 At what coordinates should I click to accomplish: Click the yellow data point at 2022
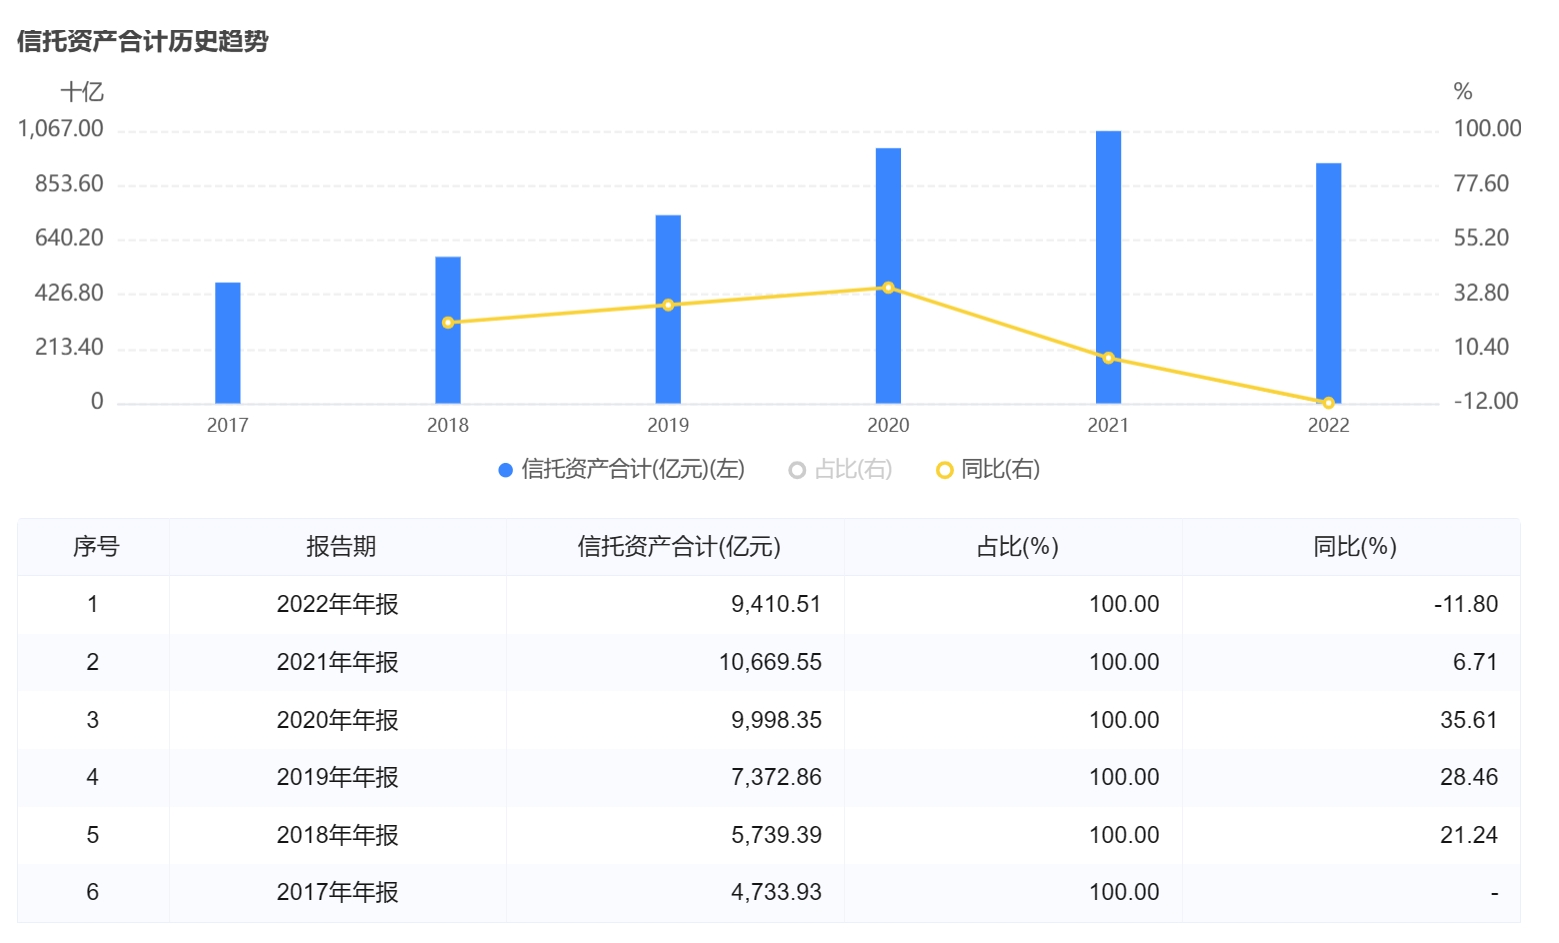[1328, 403]
